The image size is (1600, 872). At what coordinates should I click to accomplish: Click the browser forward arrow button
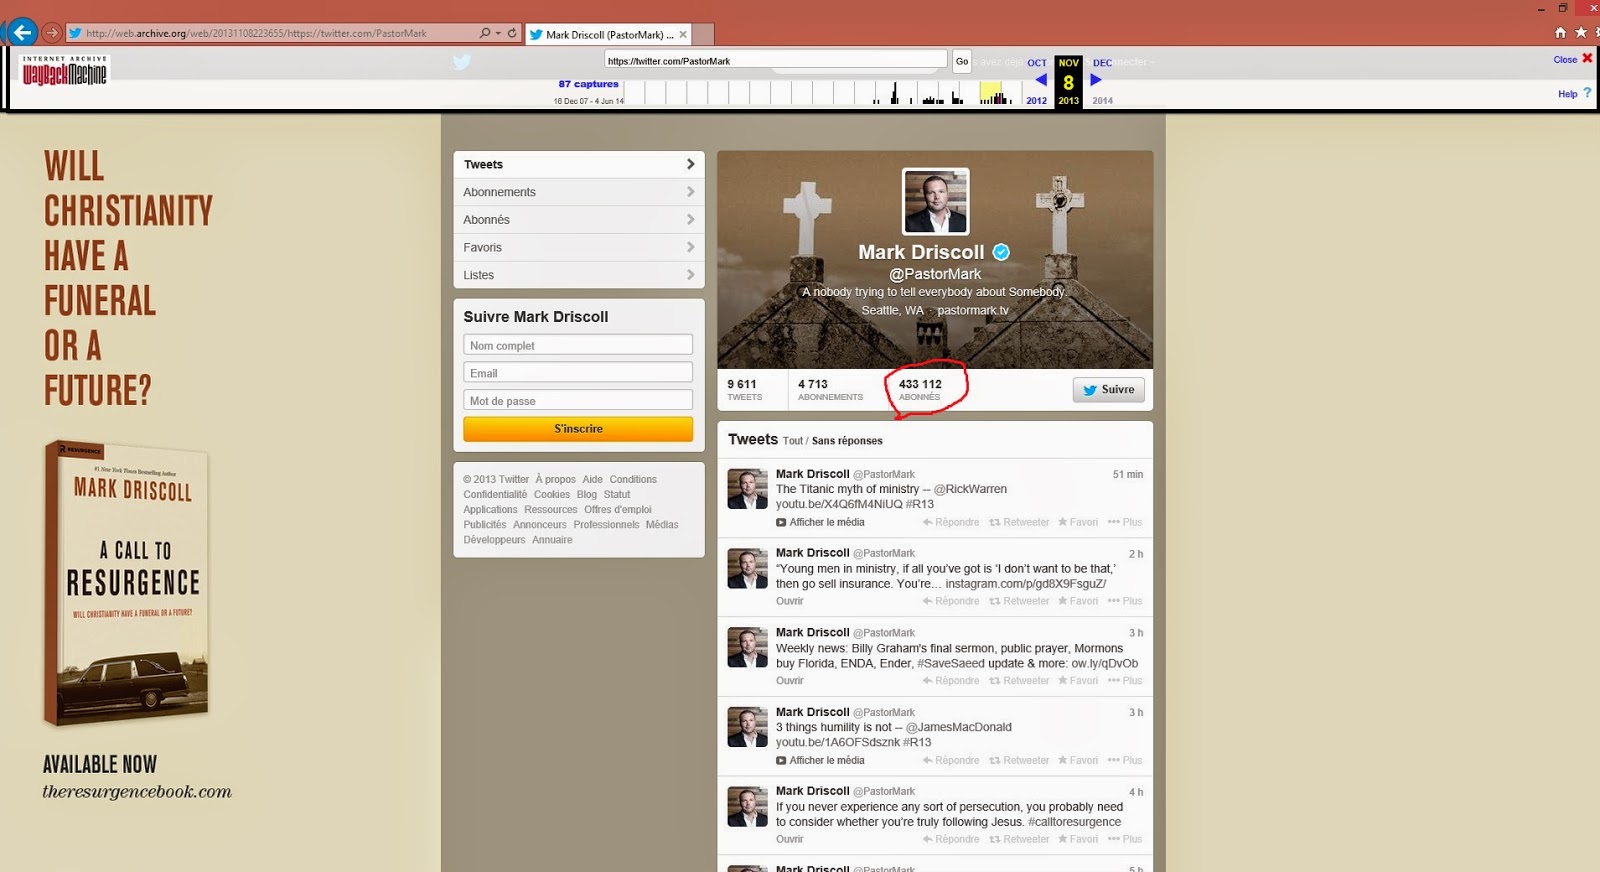(52, 33)
